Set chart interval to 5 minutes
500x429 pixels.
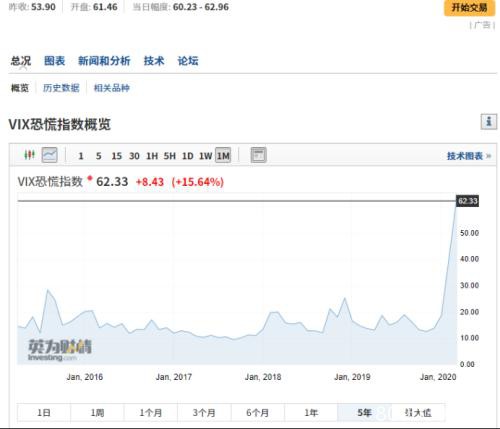(99, 156)
